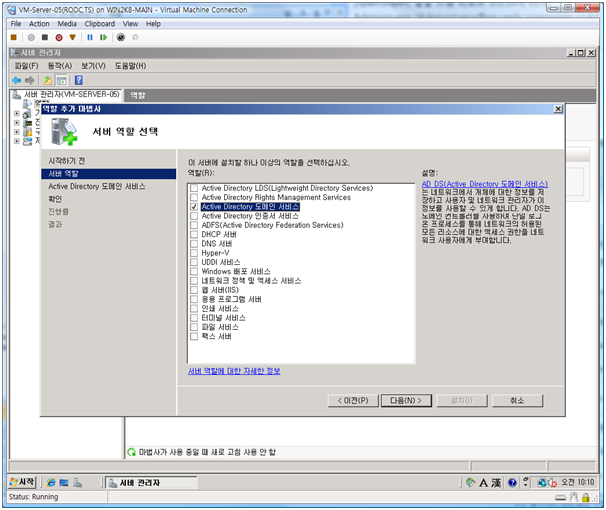
Task: Click the < 이전(P) button
Action: click(x=353, y=401)
